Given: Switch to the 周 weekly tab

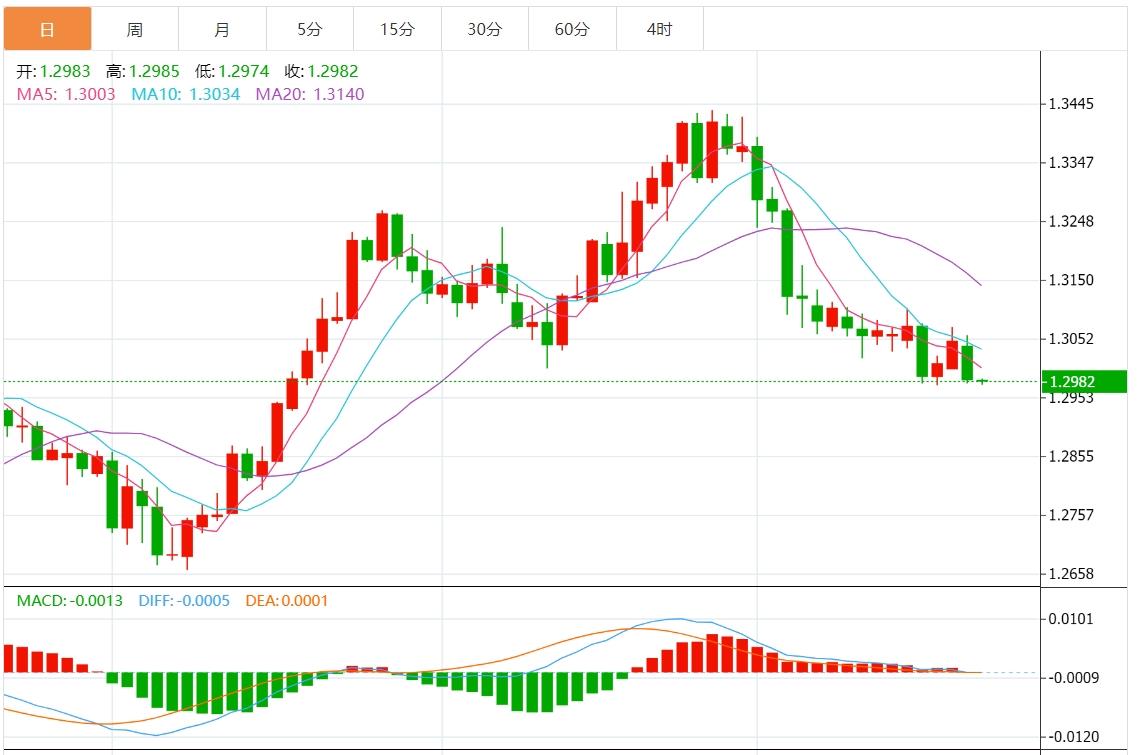Looking at the screenshot, I should (135, 29).
